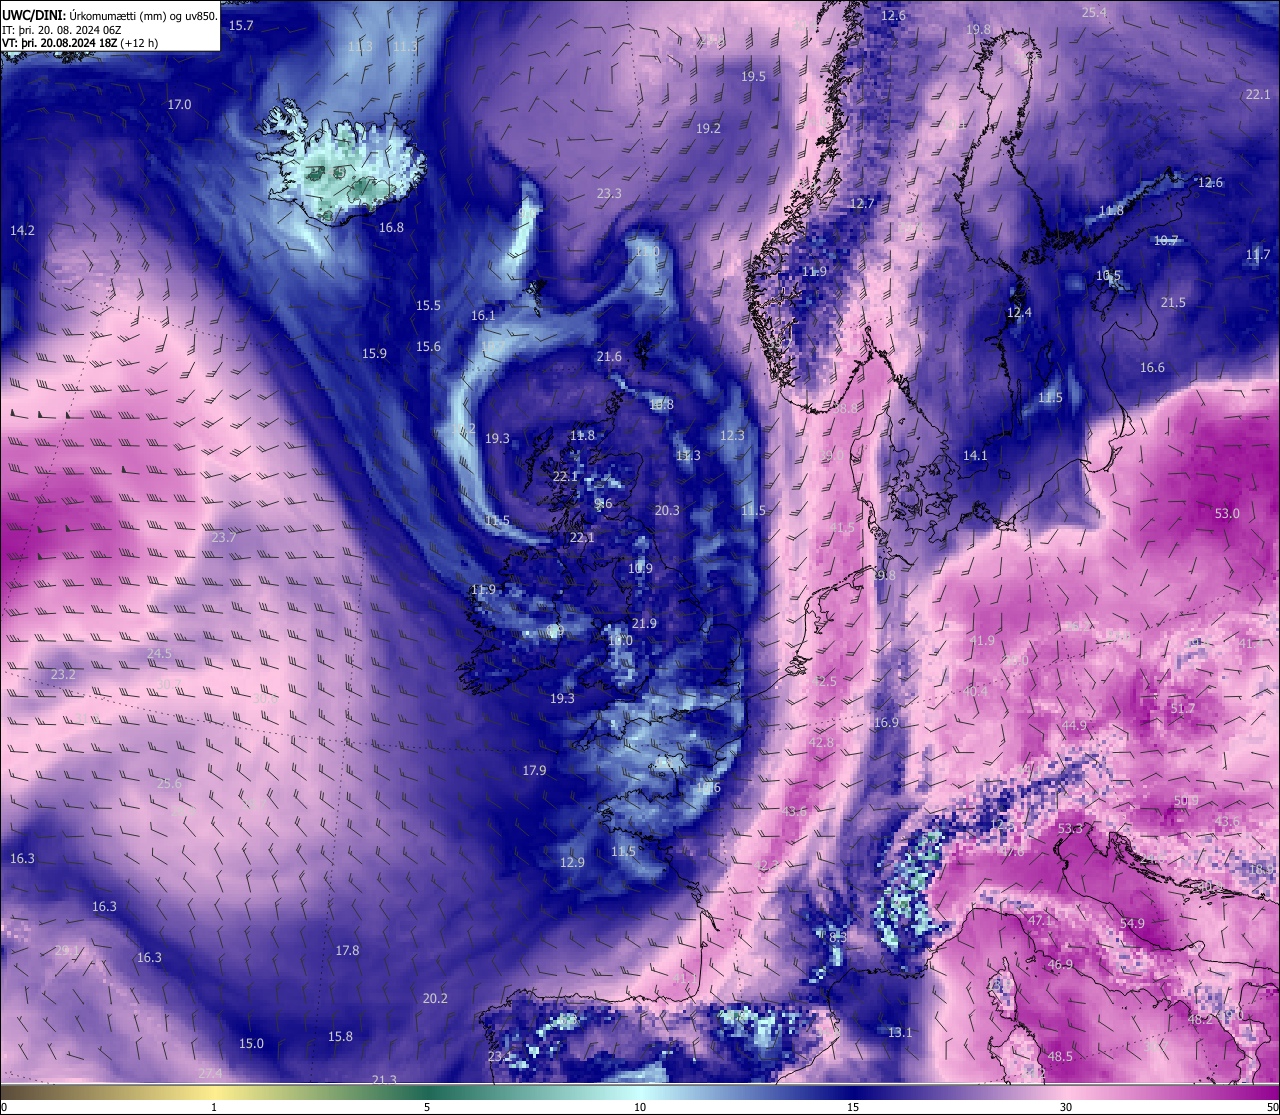Image resolution: width=1280 pixels, height=1115 pixels.
Task: Click the 23.3 value north of Scotland
Action: point(609,194)
